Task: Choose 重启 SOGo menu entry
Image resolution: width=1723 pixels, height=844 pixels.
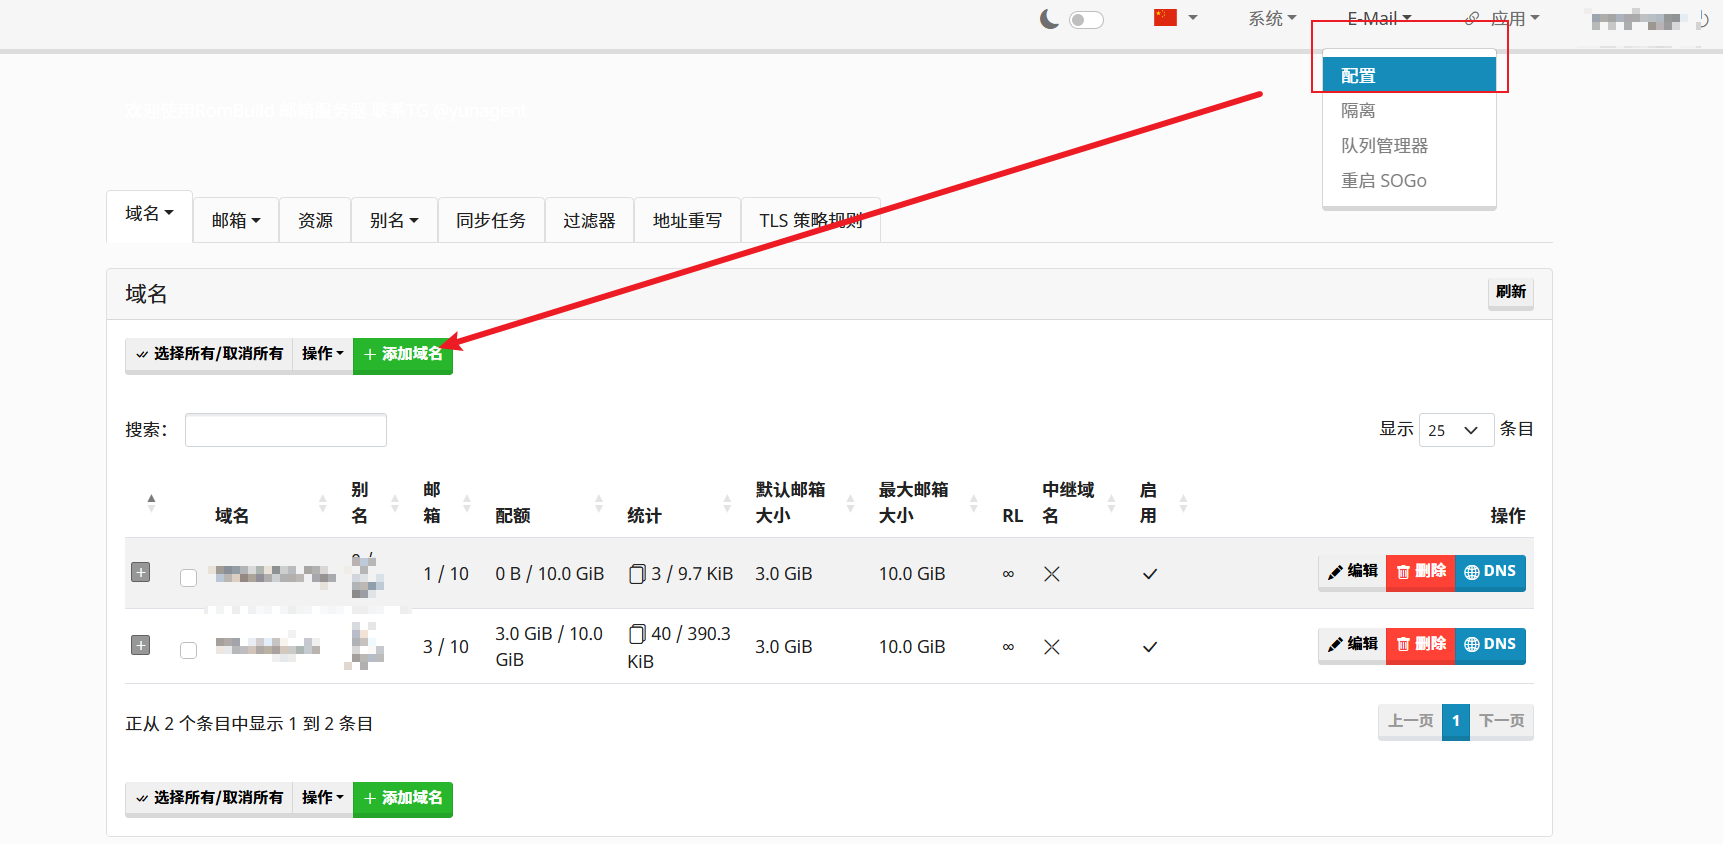Action: click(x=1409, y=180)
